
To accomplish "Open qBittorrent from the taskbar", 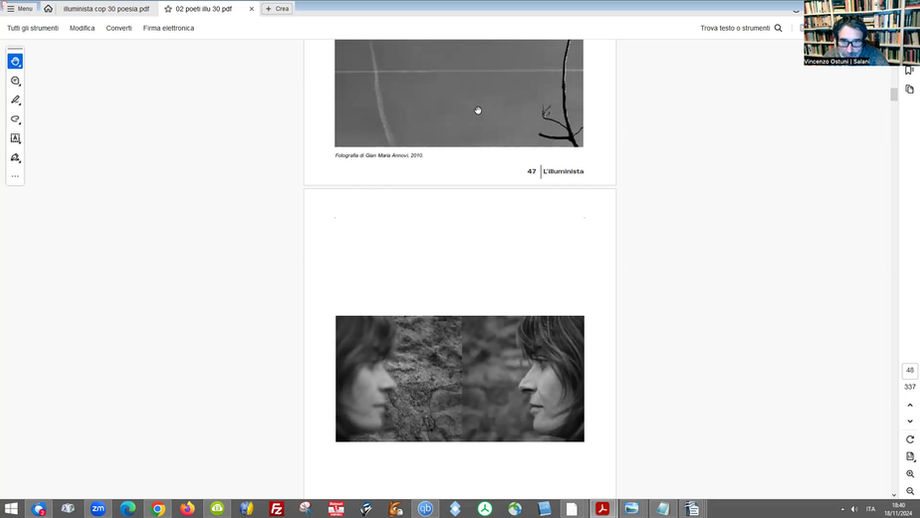I will coord(425,509).
